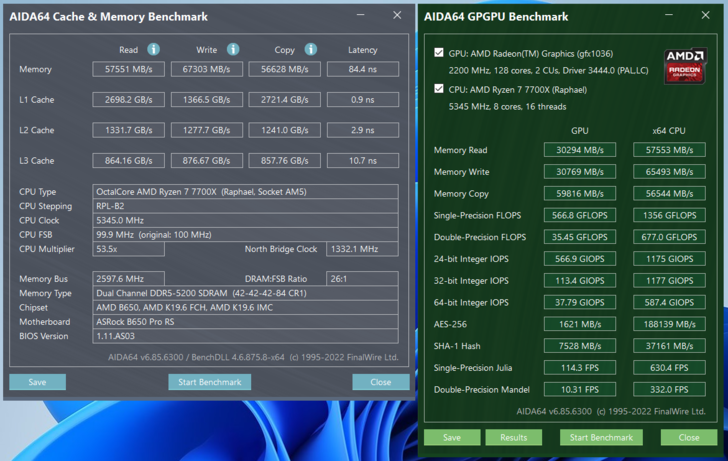Screen dimensions: 728x461
Task: Click the Close button in GPGPU window
Action: (x=688, y=437)
